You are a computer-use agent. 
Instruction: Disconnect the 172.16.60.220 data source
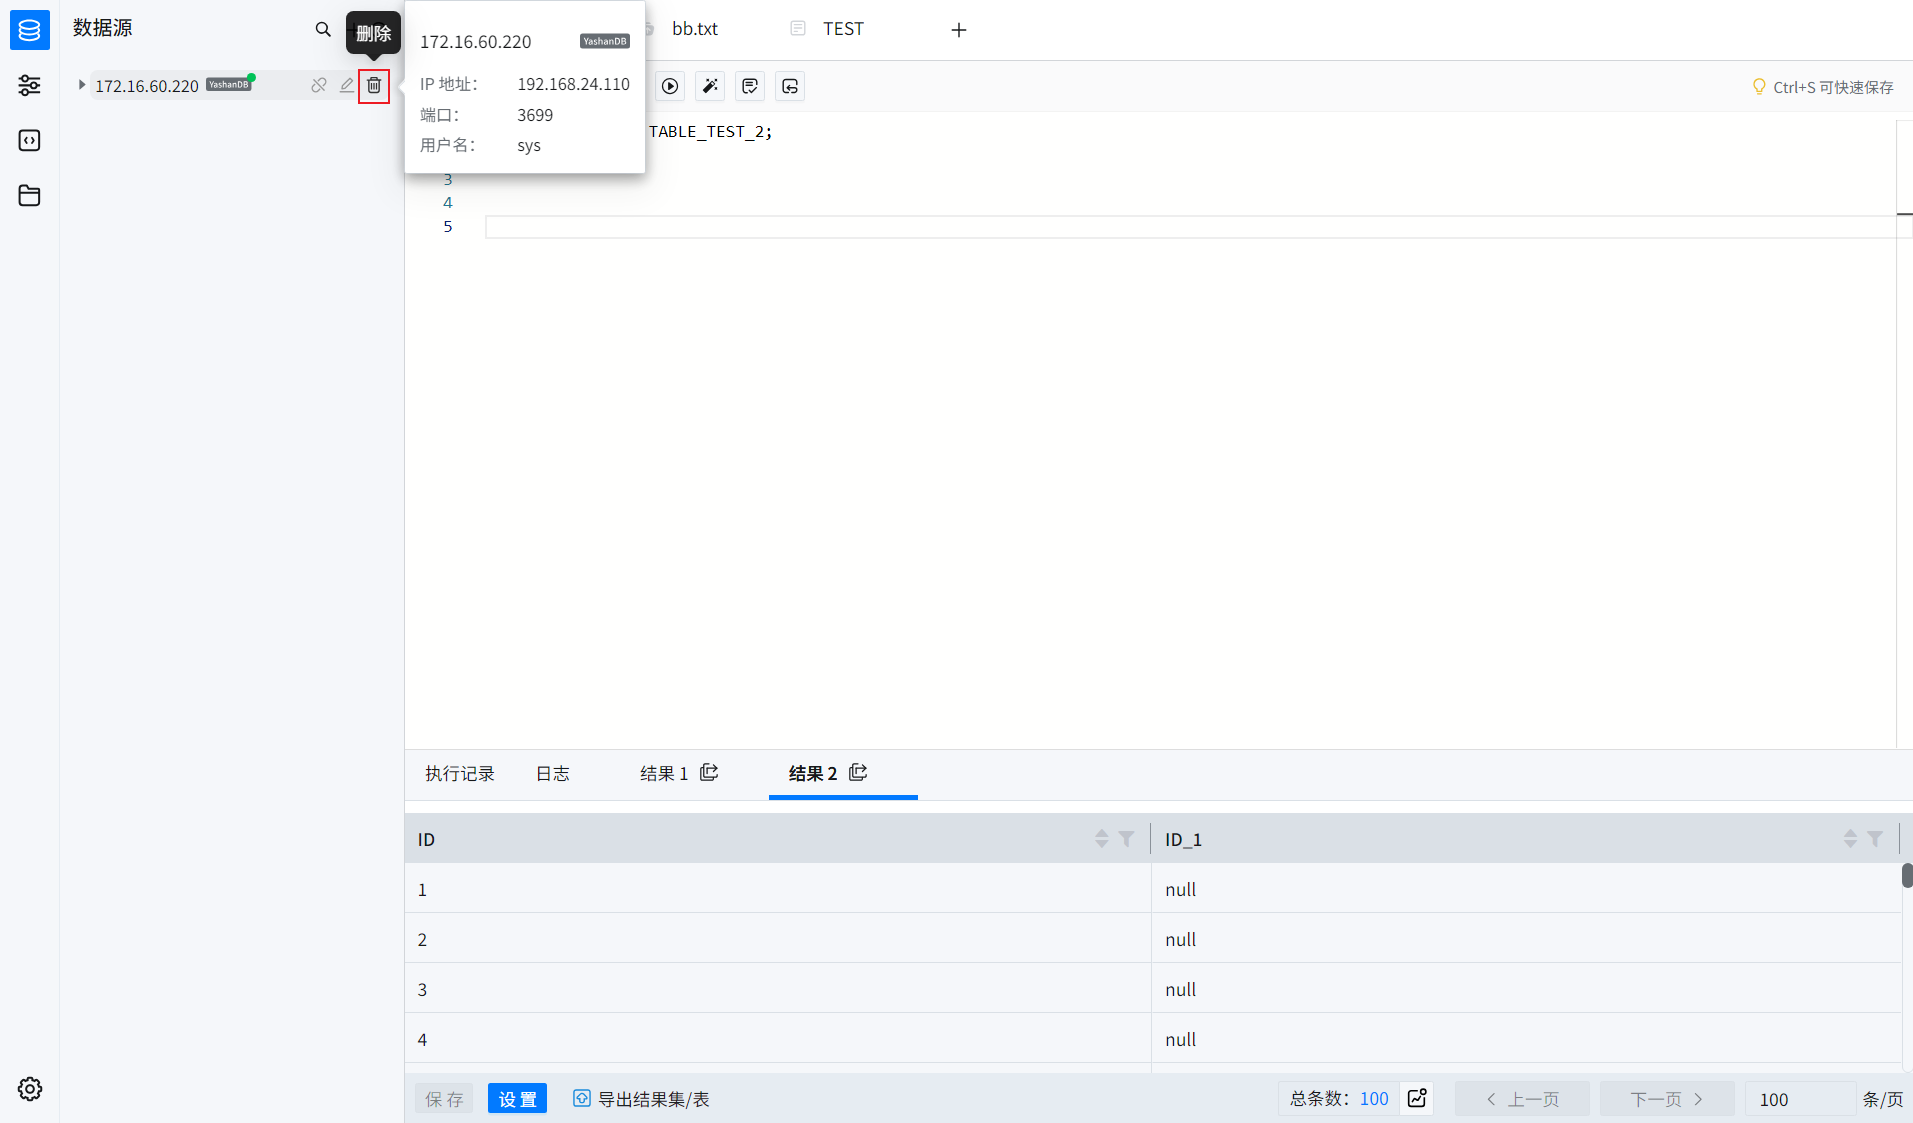click(x=319, y=86)
